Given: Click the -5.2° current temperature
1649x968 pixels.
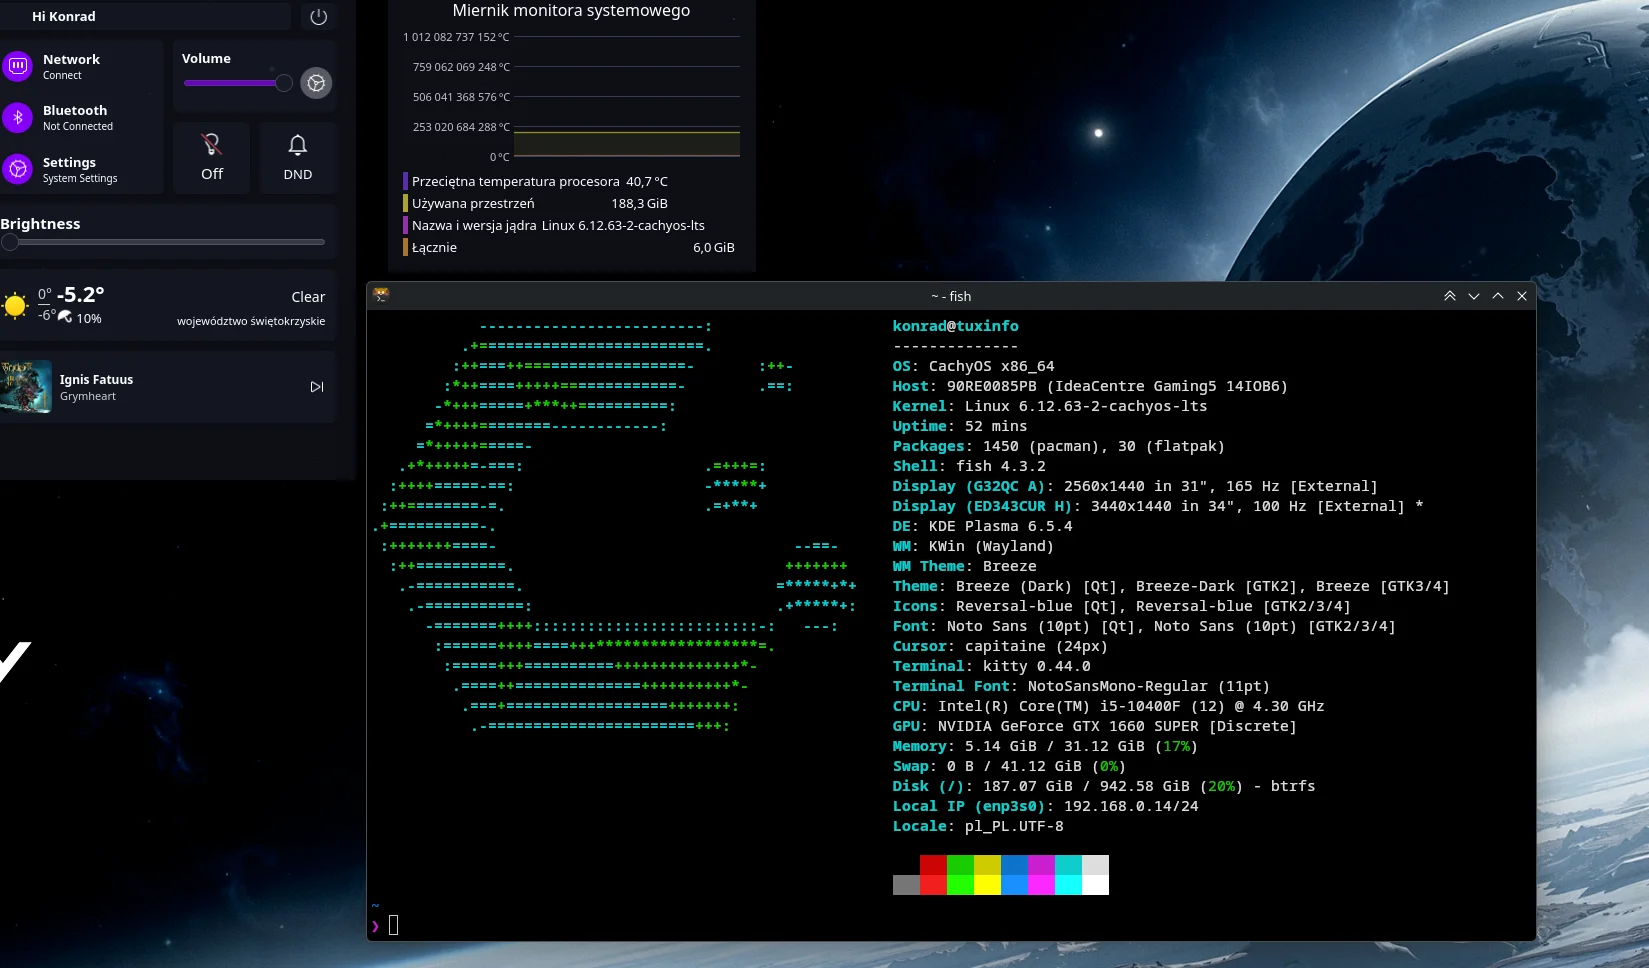Looking at the screenshot, I should [x=80, y=295].
